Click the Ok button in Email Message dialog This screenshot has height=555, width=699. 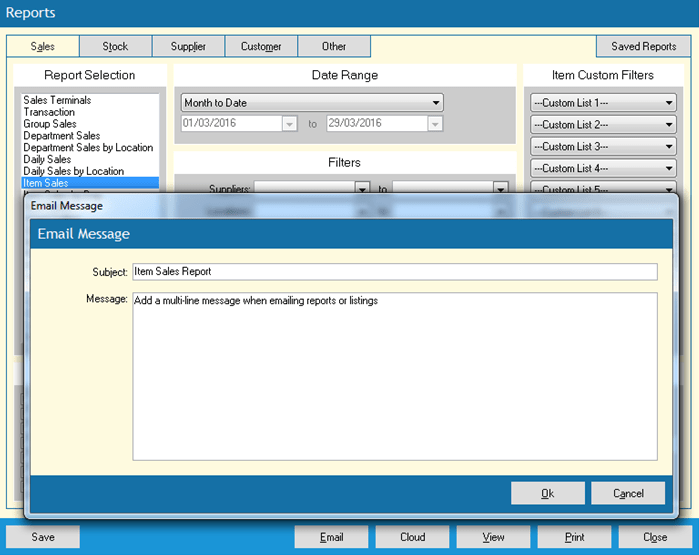coord(547,493)
